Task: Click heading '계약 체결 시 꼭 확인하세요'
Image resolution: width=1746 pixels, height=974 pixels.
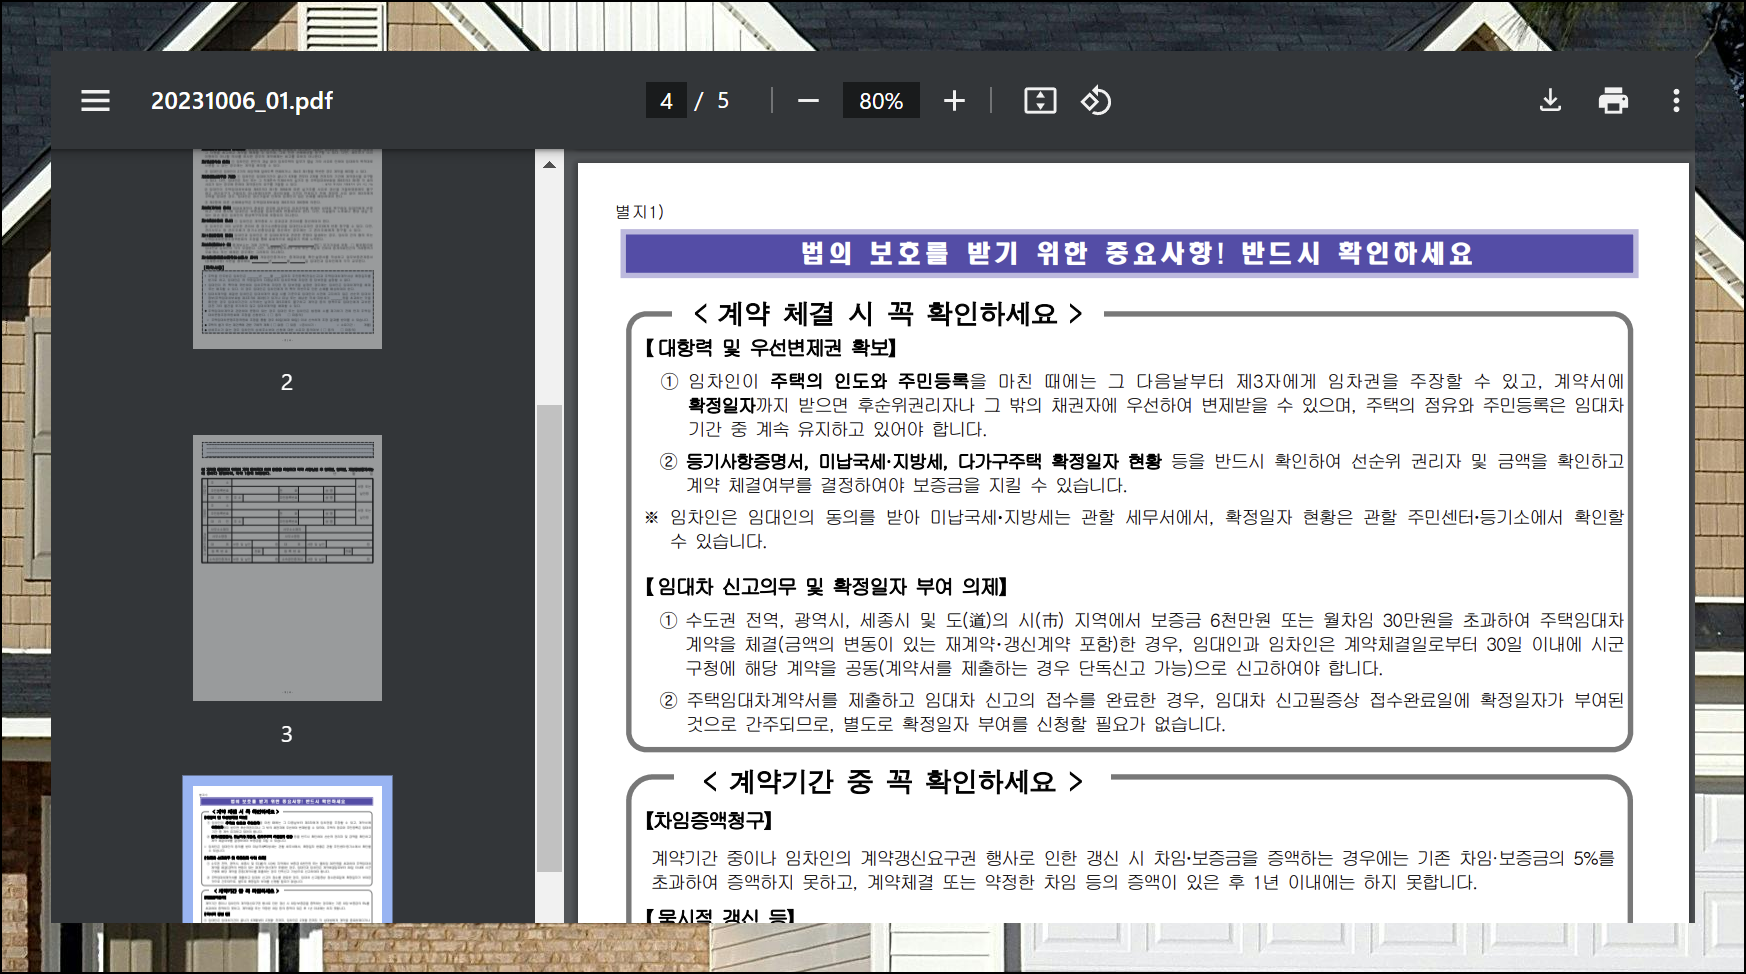Action: click(888, 314)
